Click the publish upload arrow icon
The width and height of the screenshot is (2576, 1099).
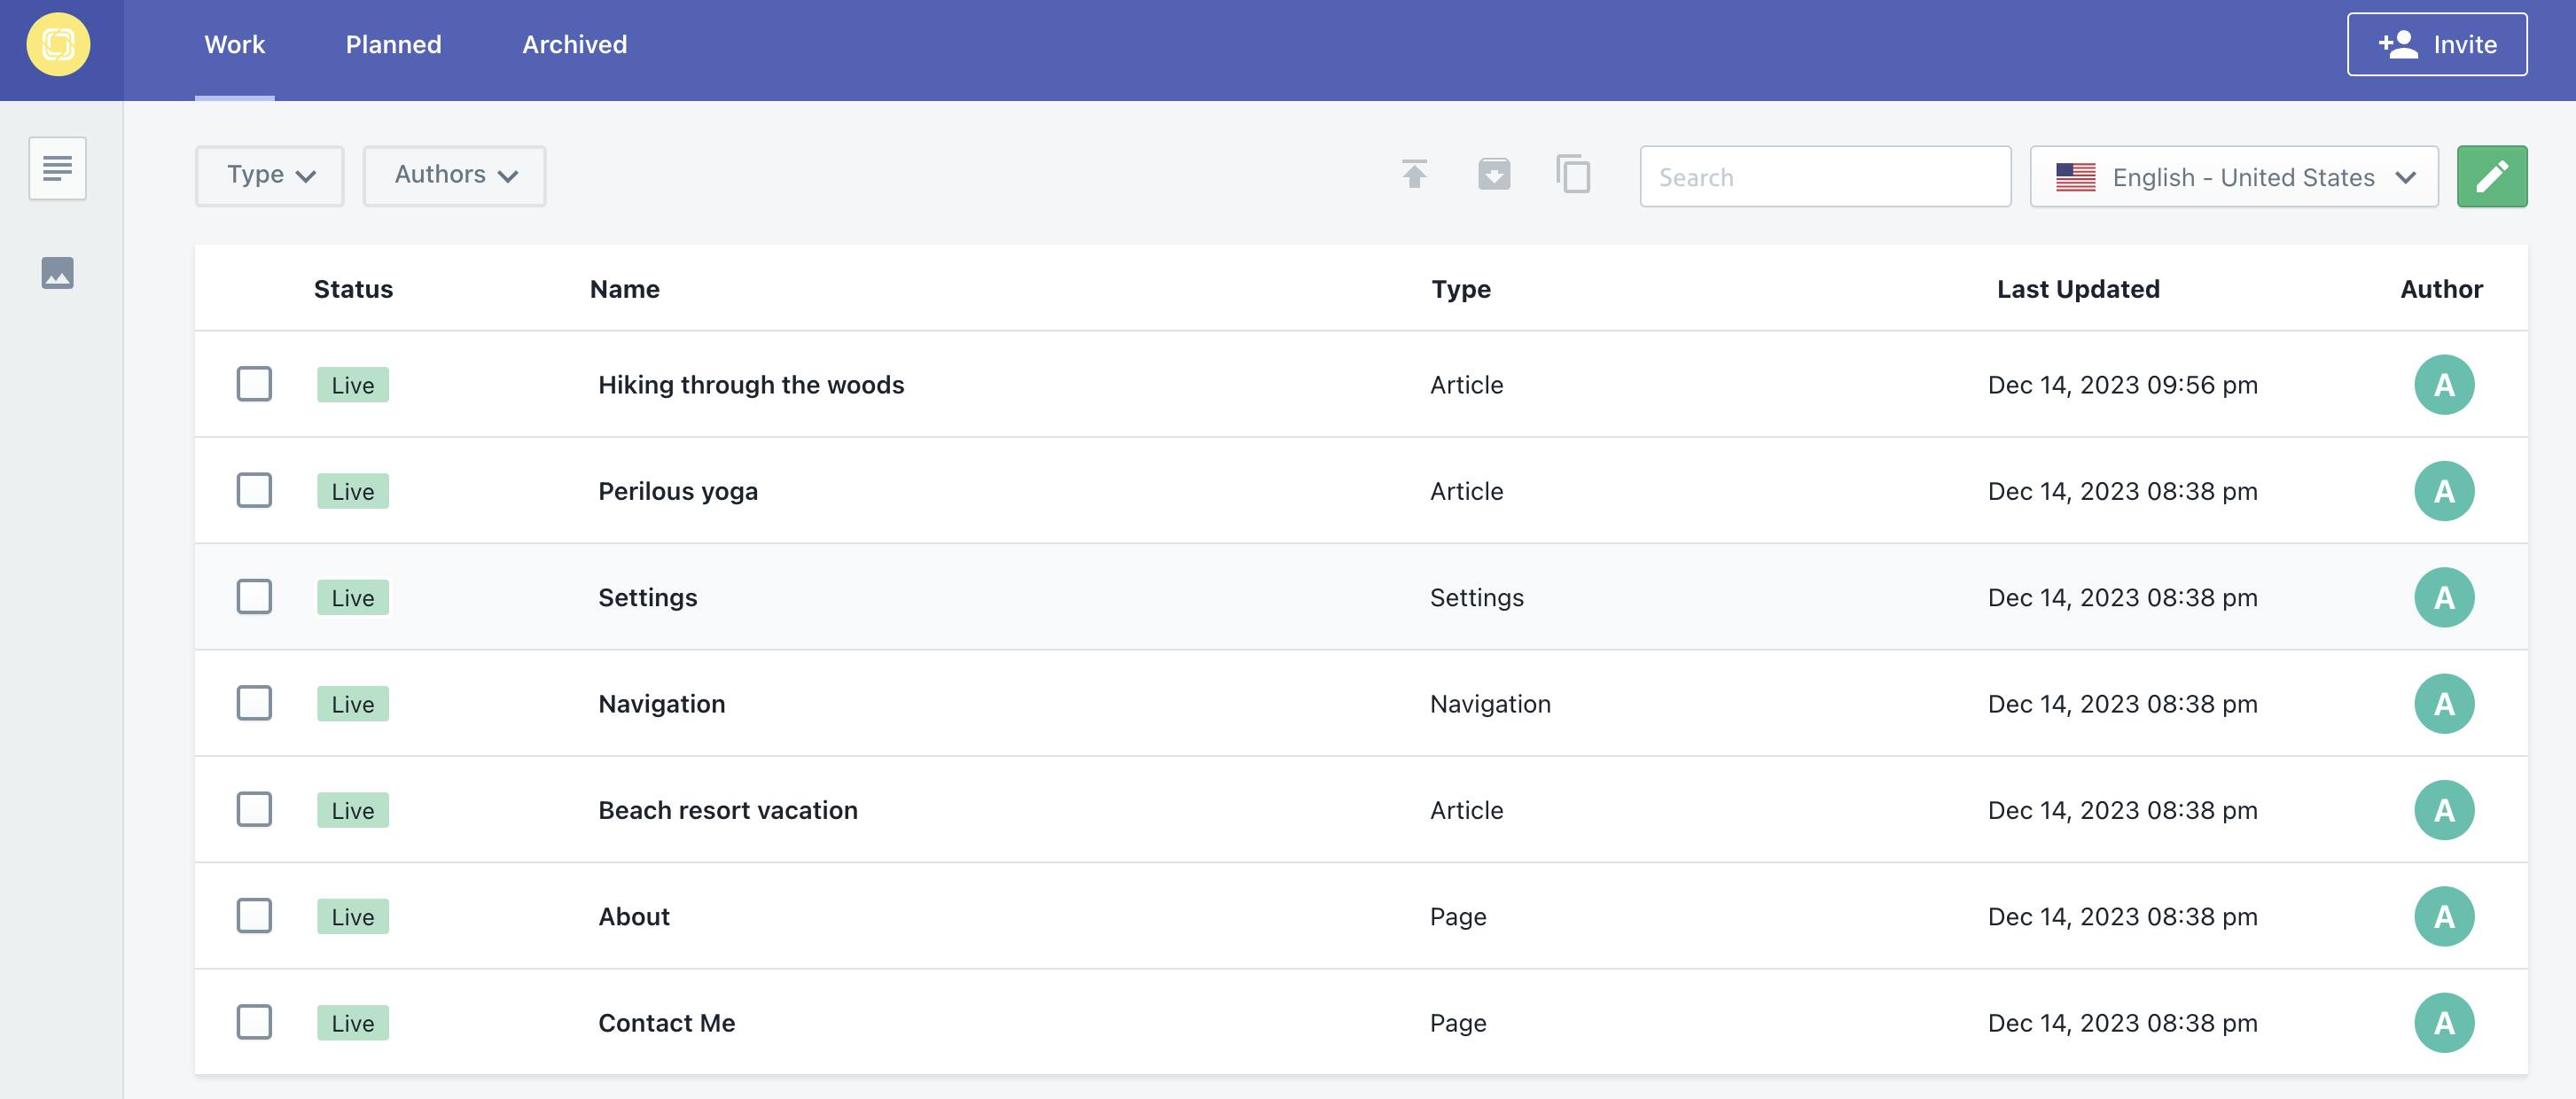(1414, 175)
